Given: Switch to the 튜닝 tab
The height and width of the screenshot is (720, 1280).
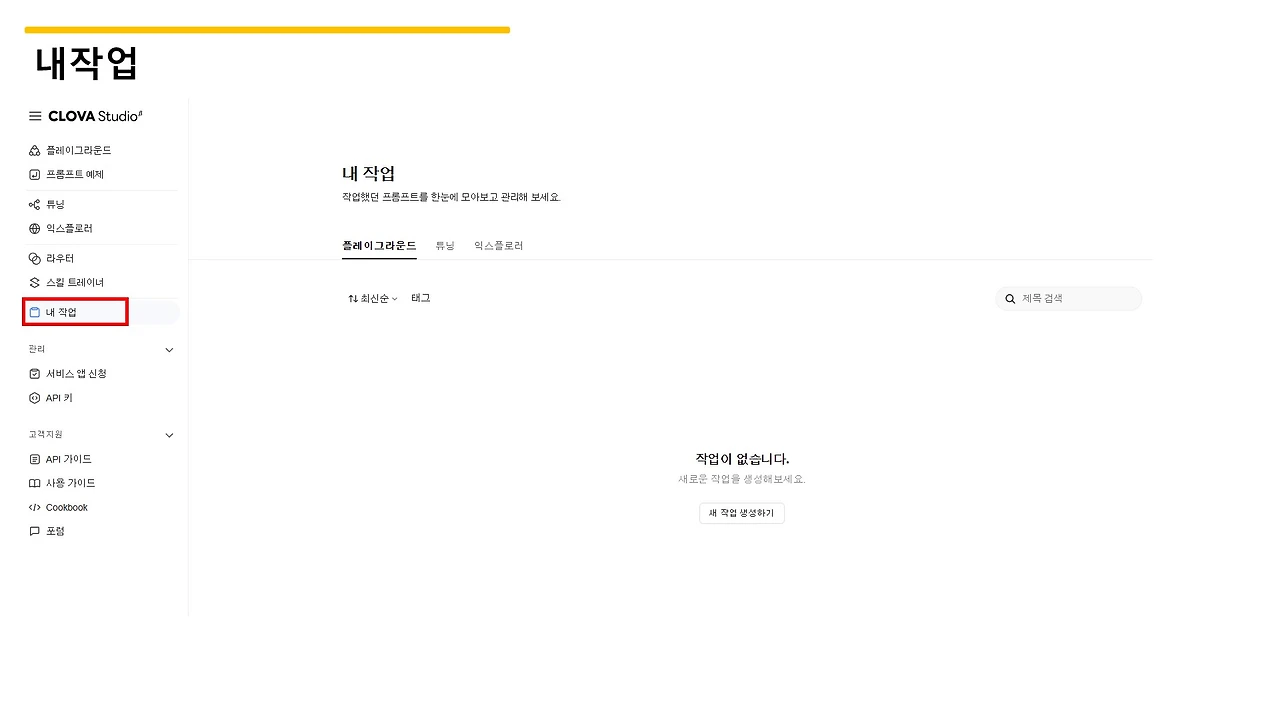Looking at the screenshot, I should pyautogui.click(x=445, y=245).
